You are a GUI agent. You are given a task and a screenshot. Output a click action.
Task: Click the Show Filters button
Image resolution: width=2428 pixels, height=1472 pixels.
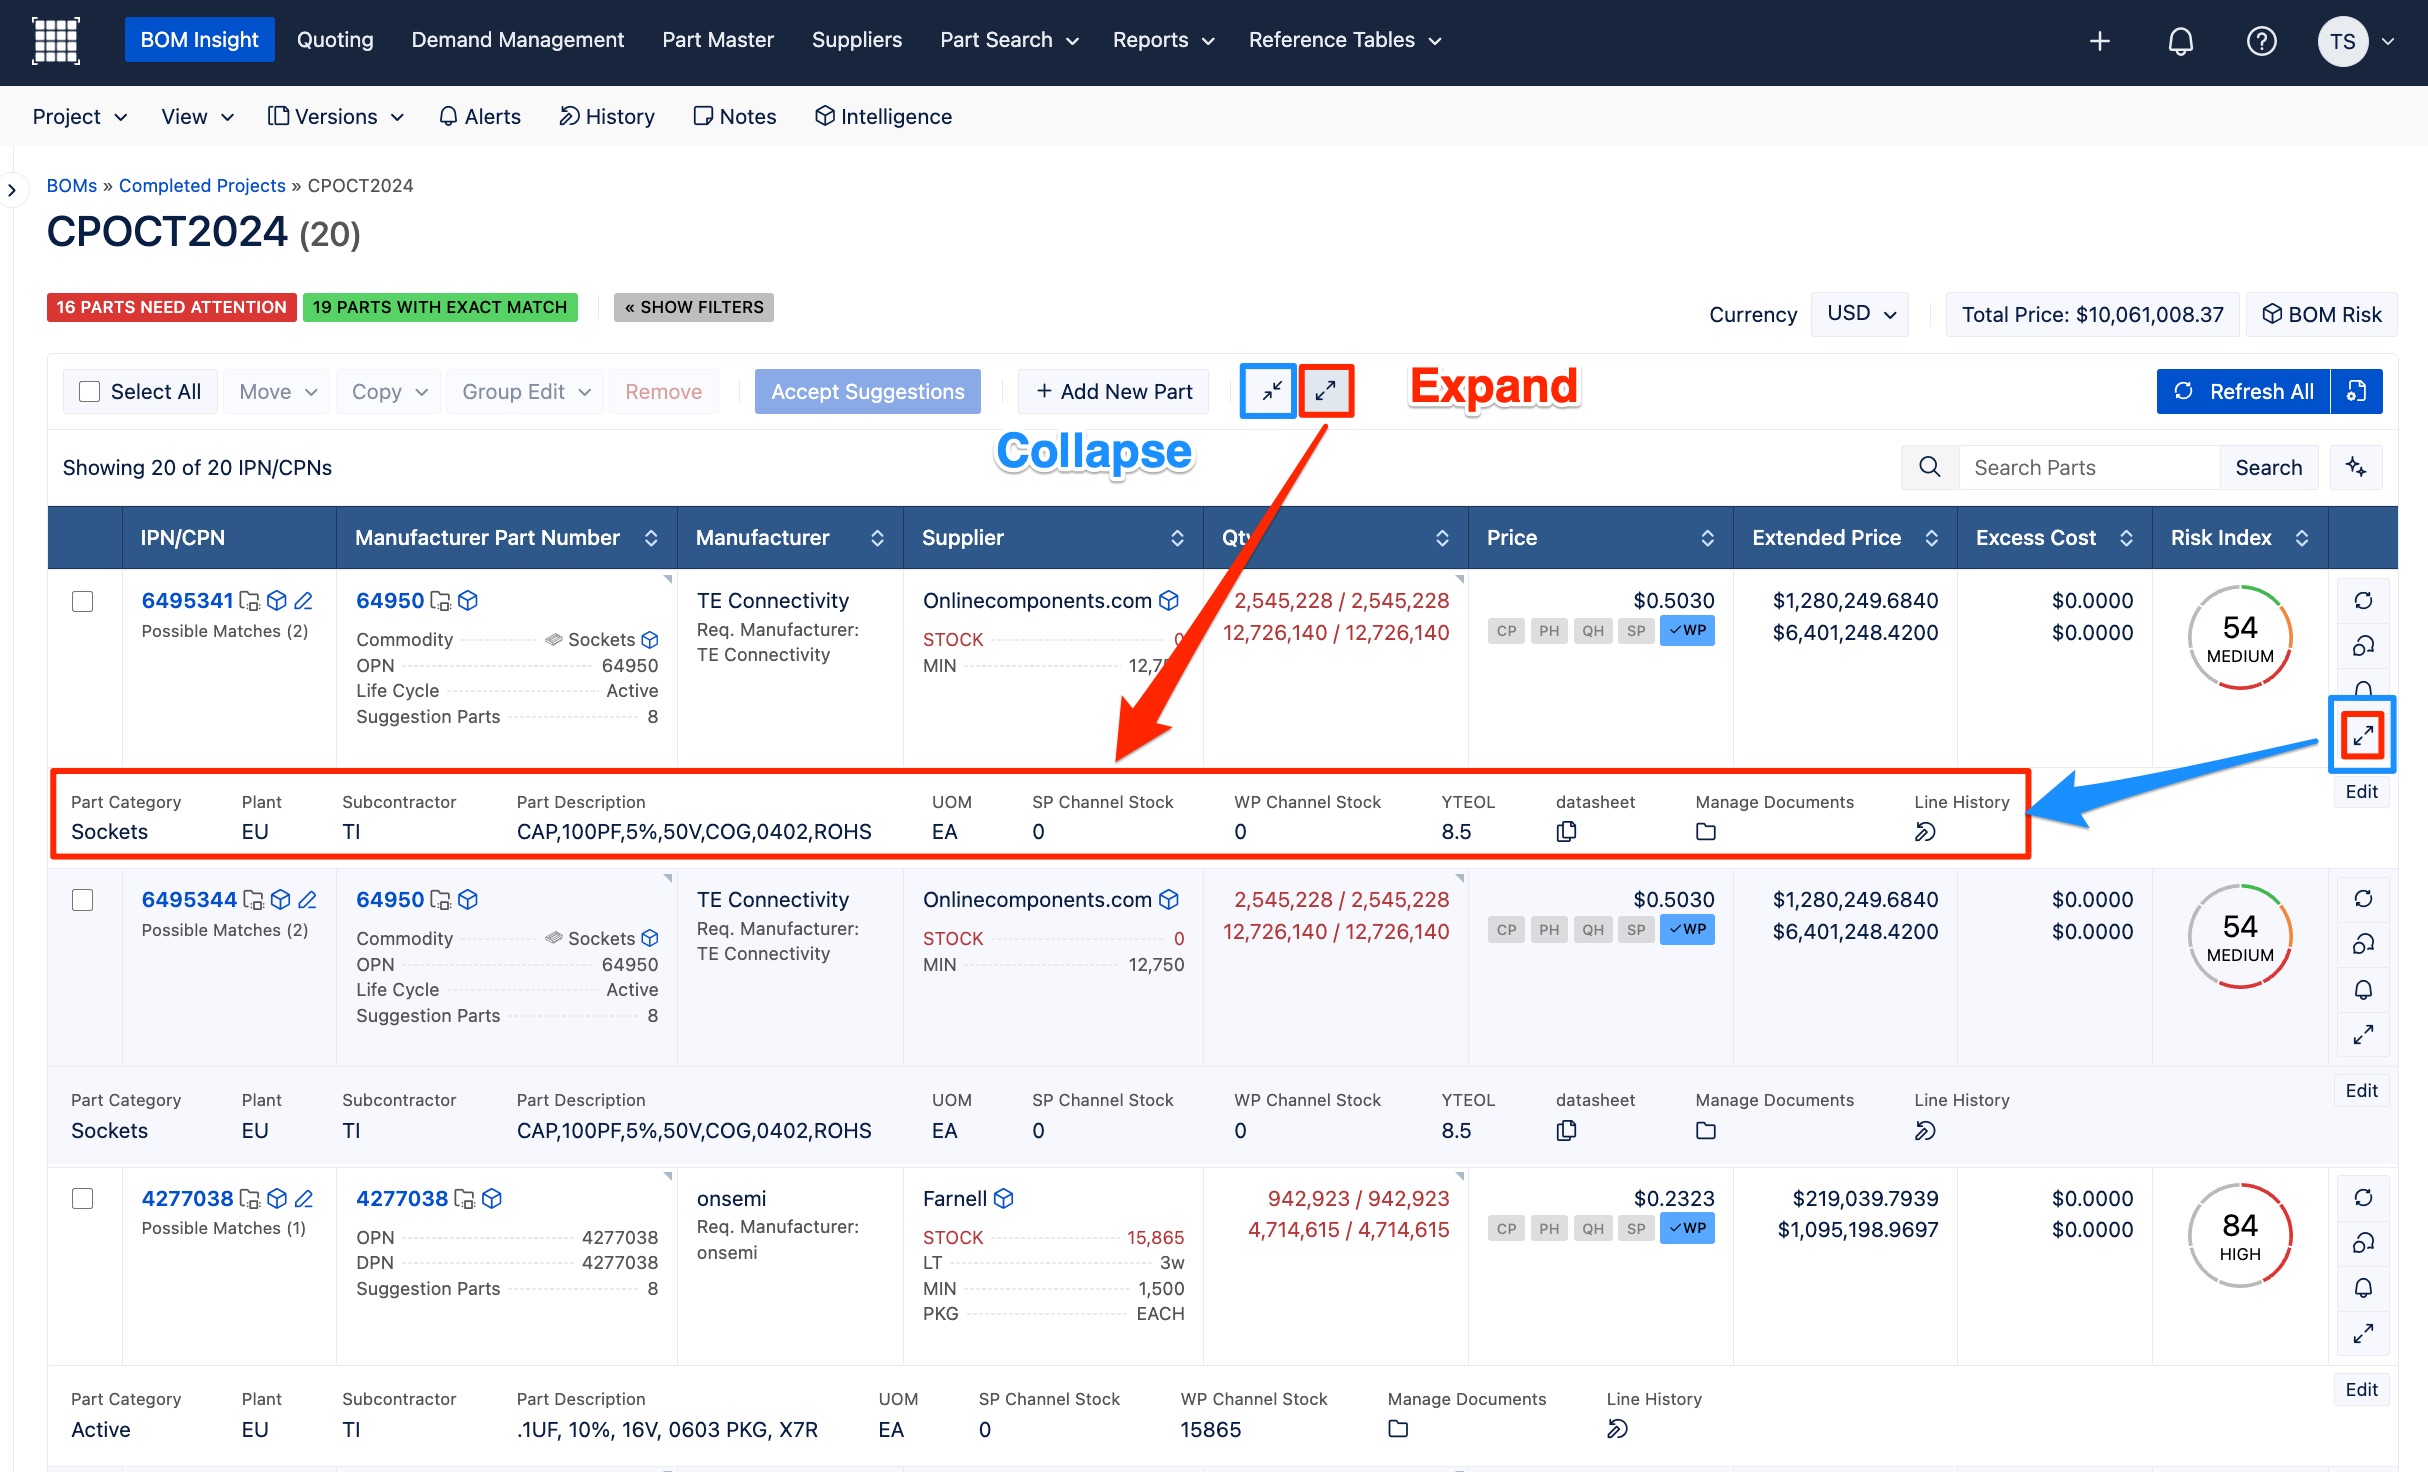tap(694, 307)
